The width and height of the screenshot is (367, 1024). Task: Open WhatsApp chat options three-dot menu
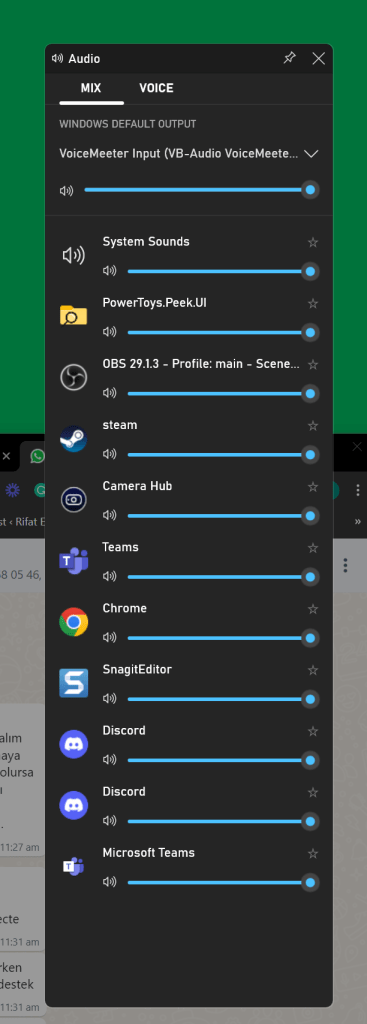click(x=345, y=566)
